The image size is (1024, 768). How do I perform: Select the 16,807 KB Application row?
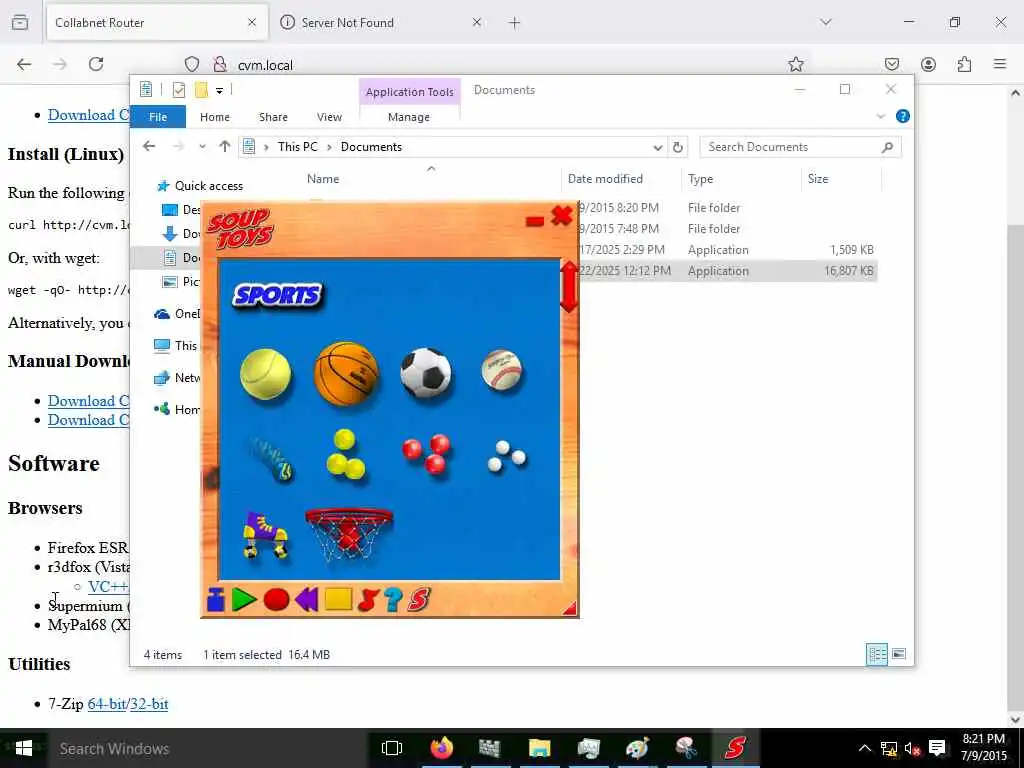click(x=728, y=271)
